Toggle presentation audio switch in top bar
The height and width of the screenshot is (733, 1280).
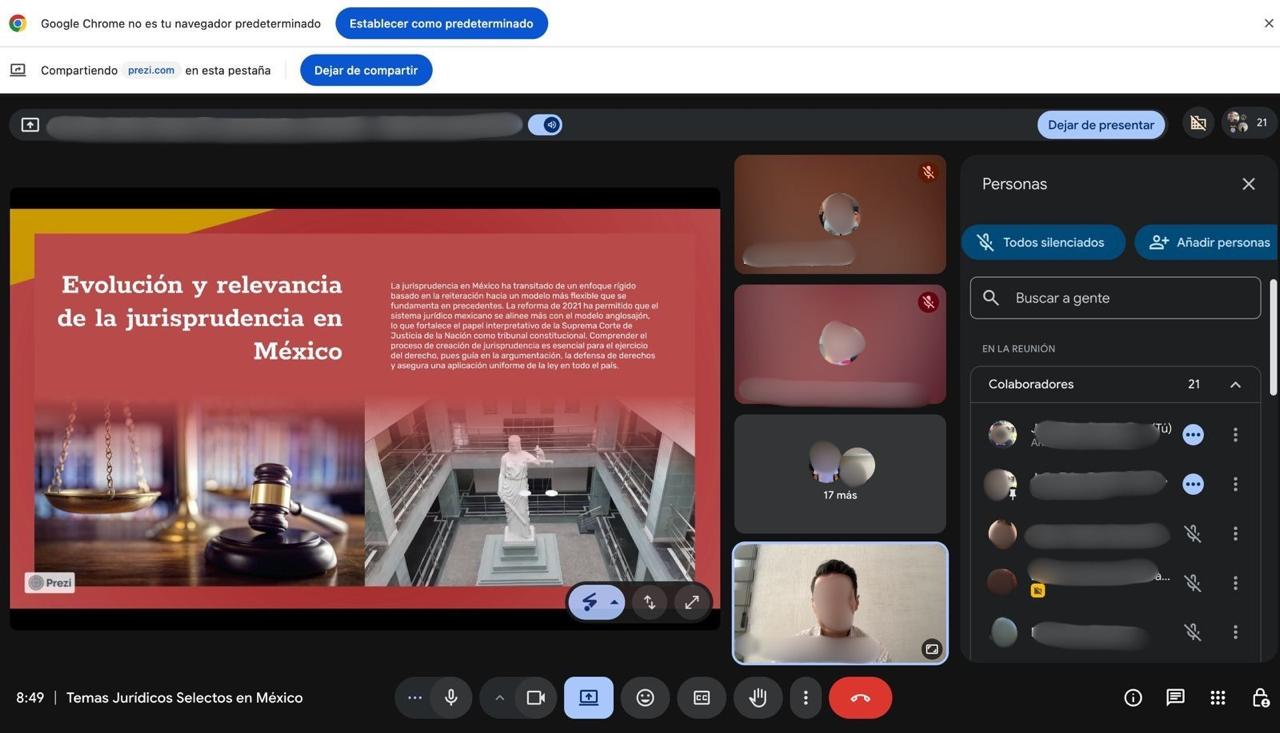click(x=545, y=125)
